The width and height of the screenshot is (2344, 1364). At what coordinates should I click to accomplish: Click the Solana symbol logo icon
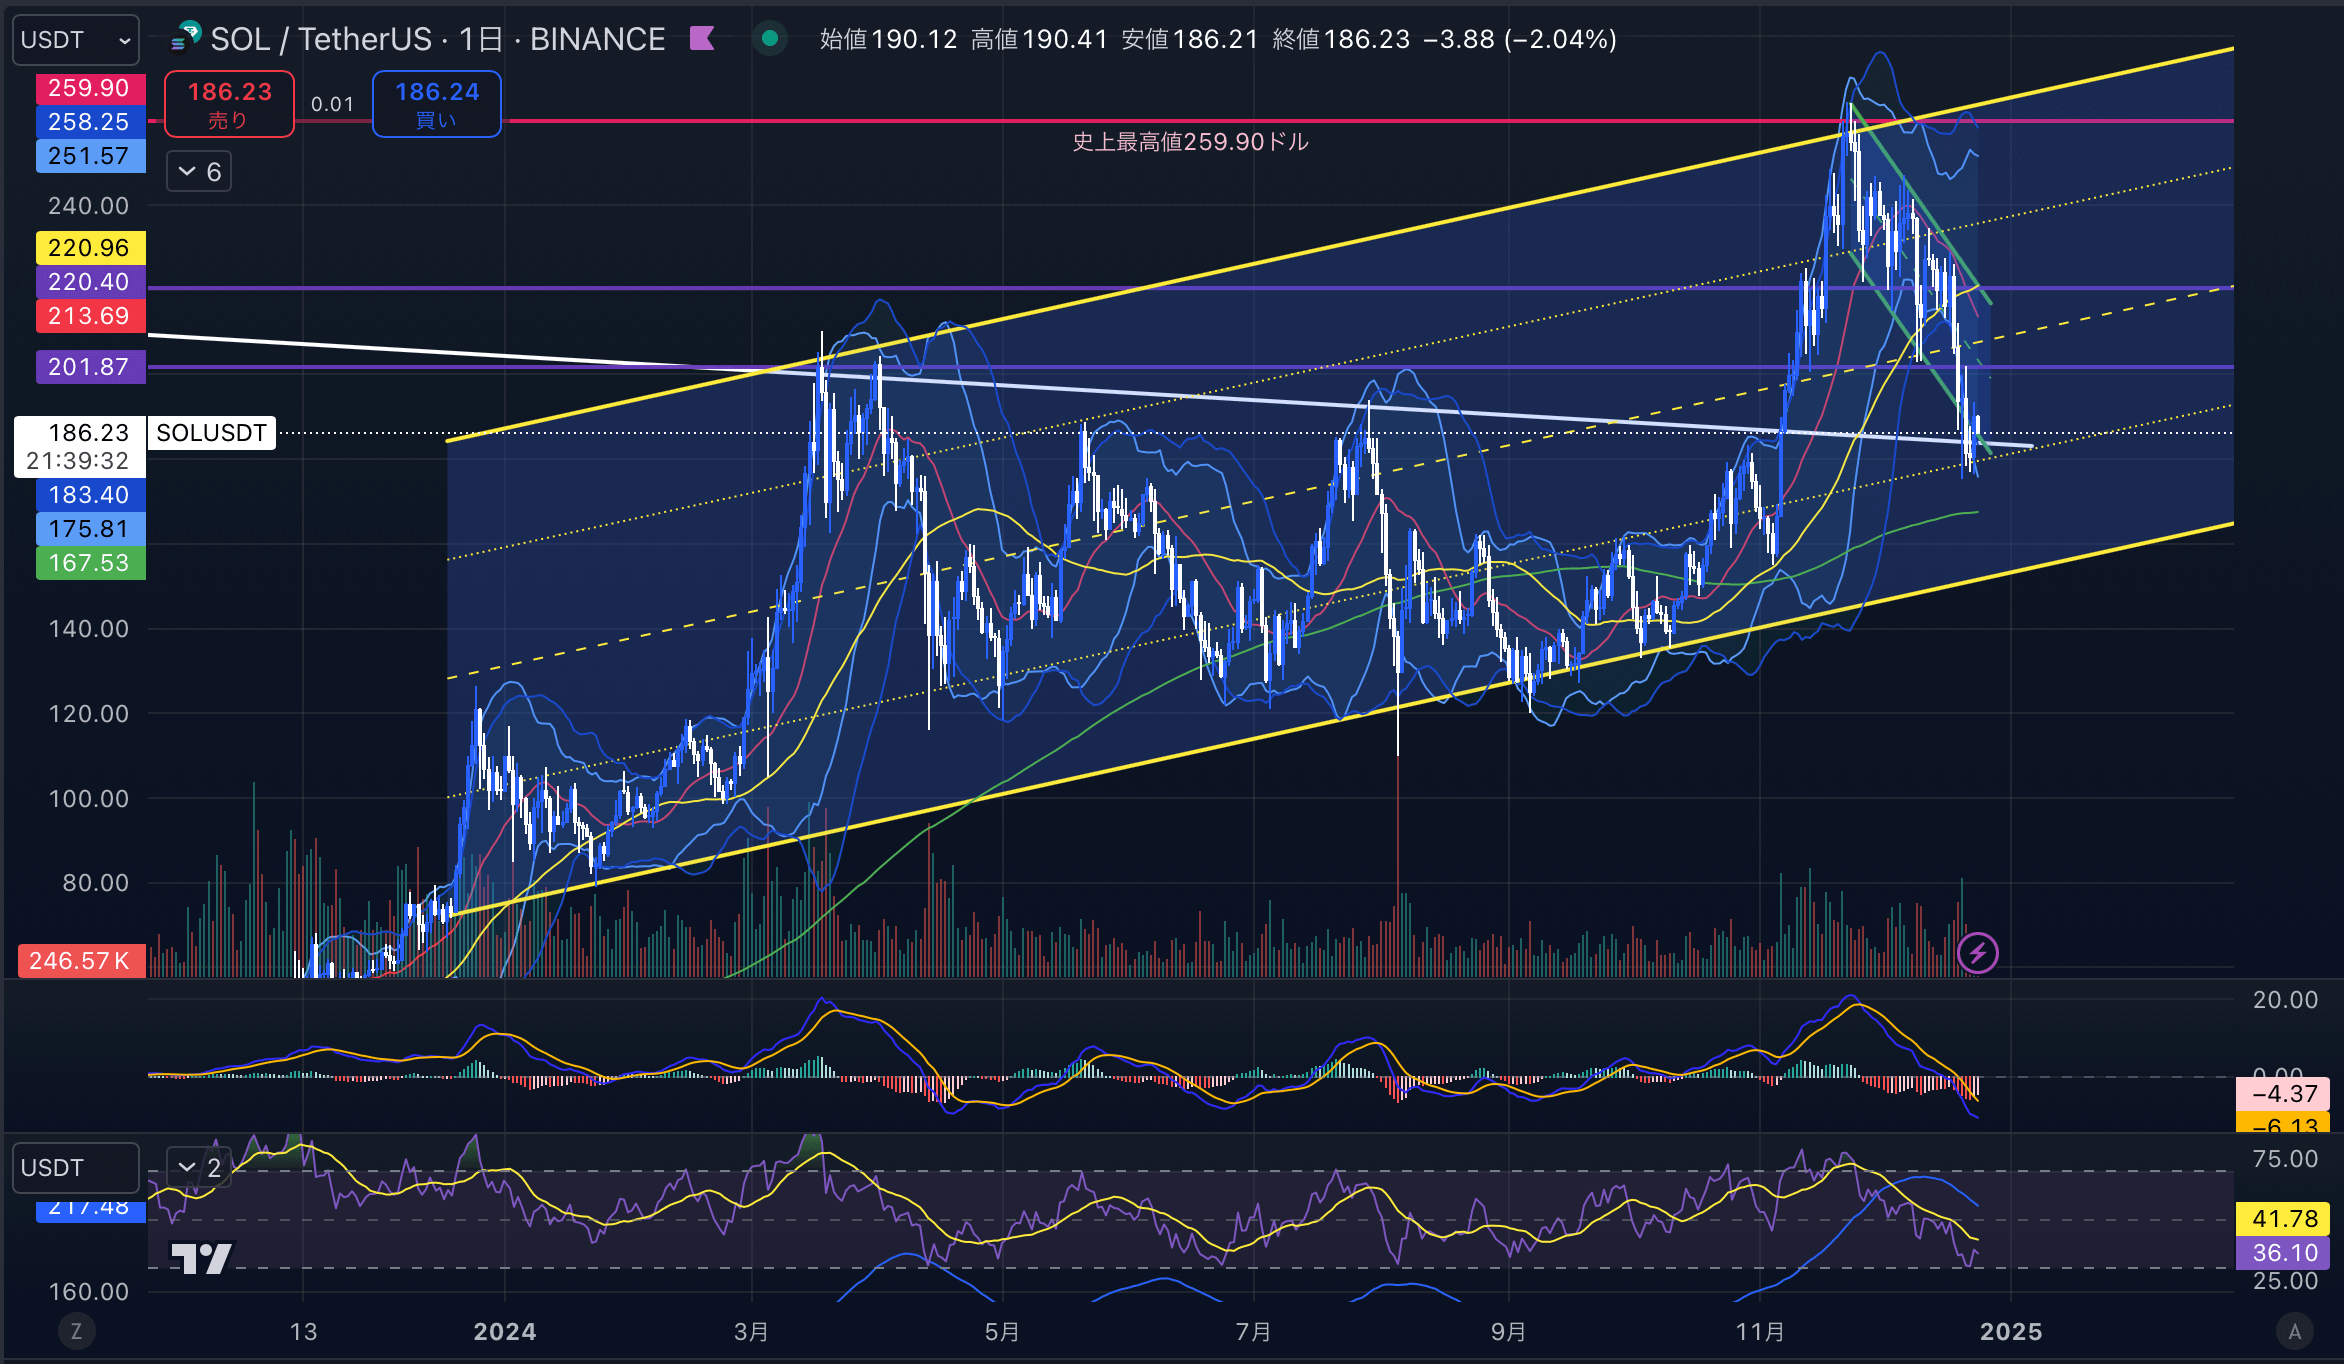tap(186, 38)
